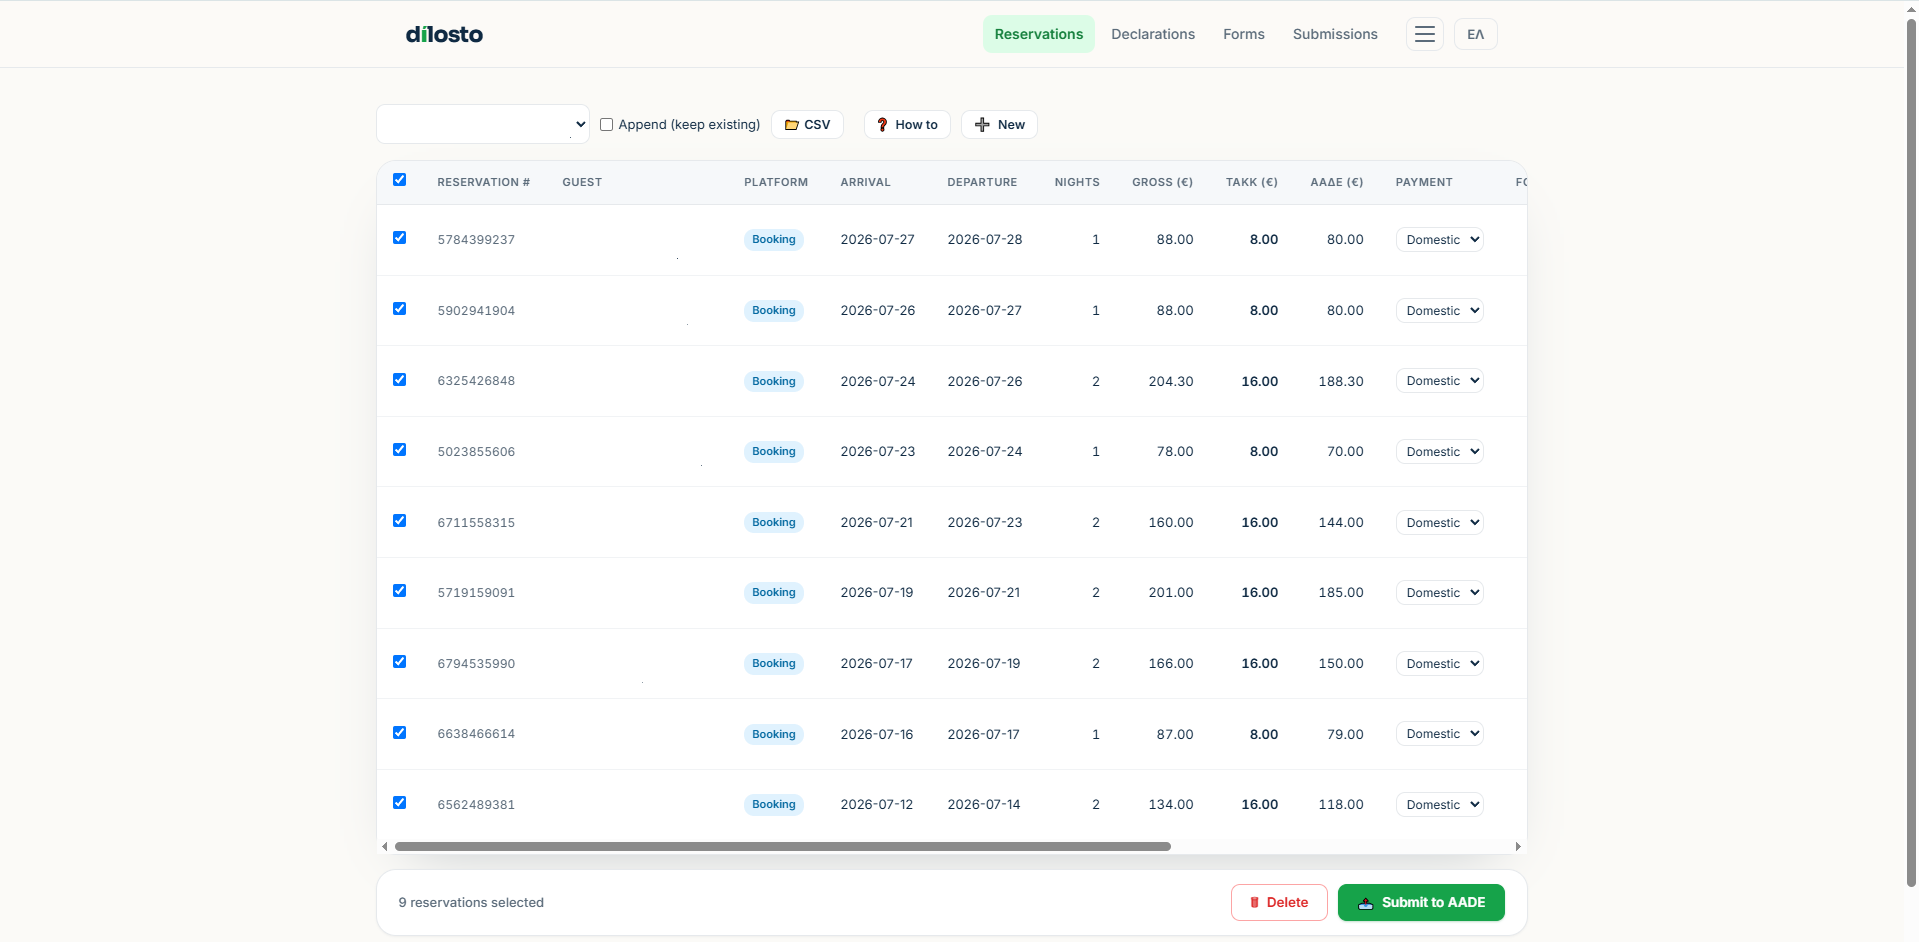Click the GROSS (€) column header
1919x942 pixels.
[1162, 183]
